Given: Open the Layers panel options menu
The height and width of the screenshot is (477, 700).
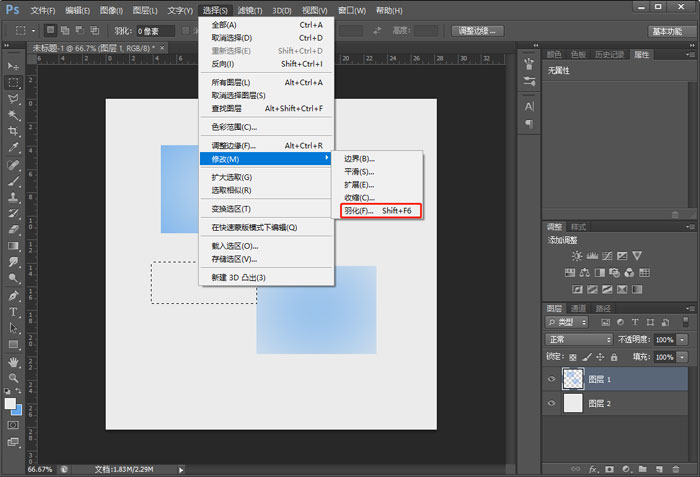Looking at the screenshot, I should (x=690, y=309).
